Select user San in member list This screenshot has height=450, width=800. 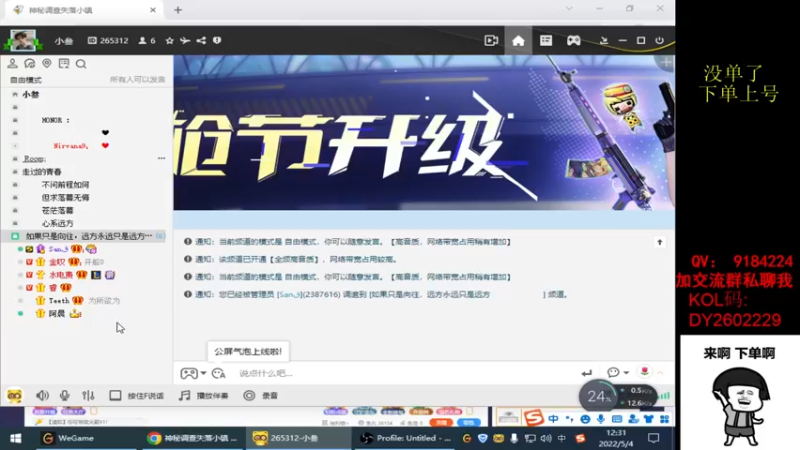[x=58, y=249]
